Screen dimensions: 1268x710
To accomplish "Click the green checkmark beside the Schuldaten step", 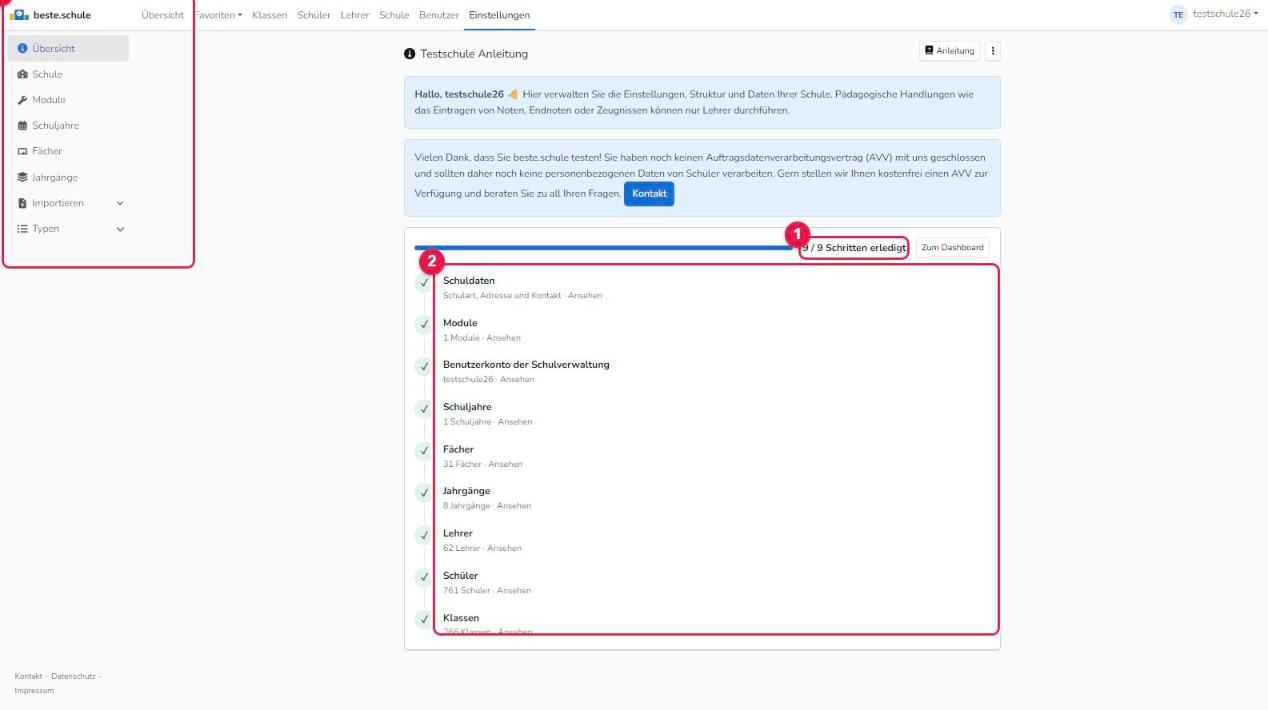I will [x=424, y=283].
